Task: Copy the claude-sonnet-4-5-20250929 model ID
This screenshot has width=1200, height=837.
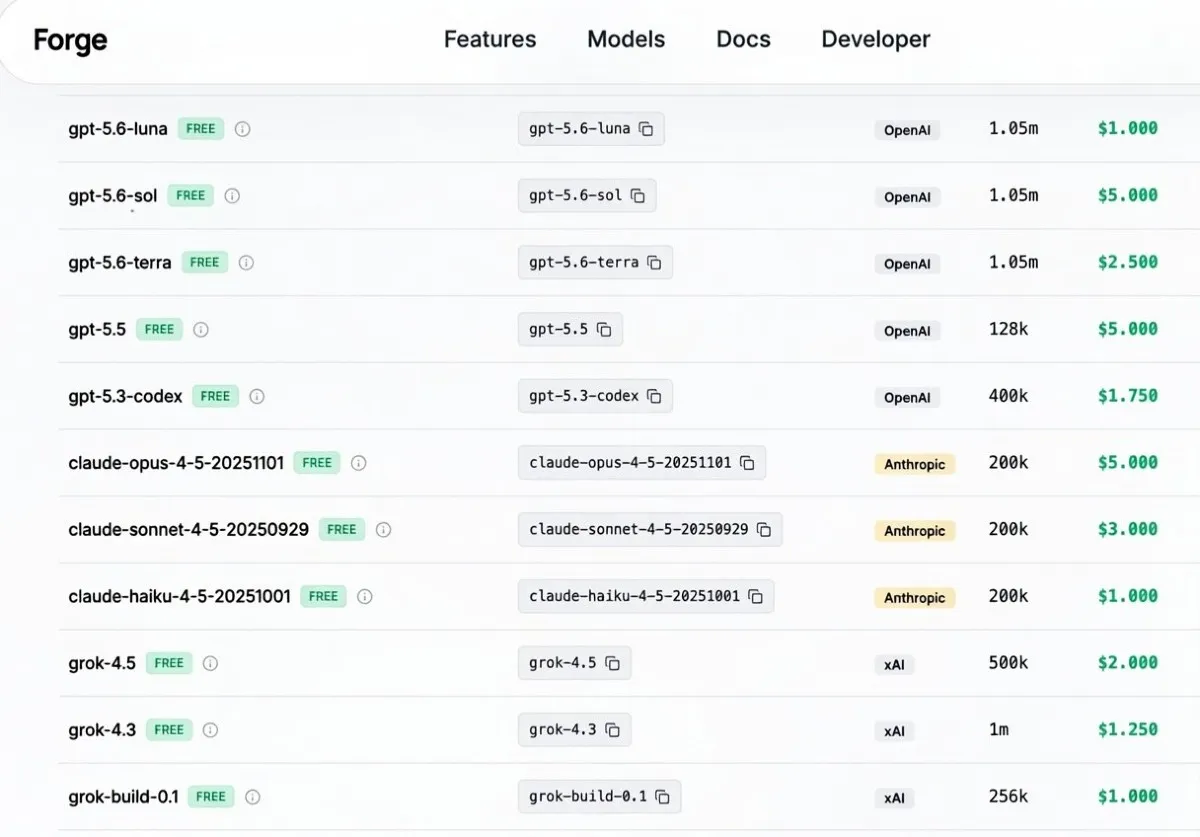Action: pos(764,530)
